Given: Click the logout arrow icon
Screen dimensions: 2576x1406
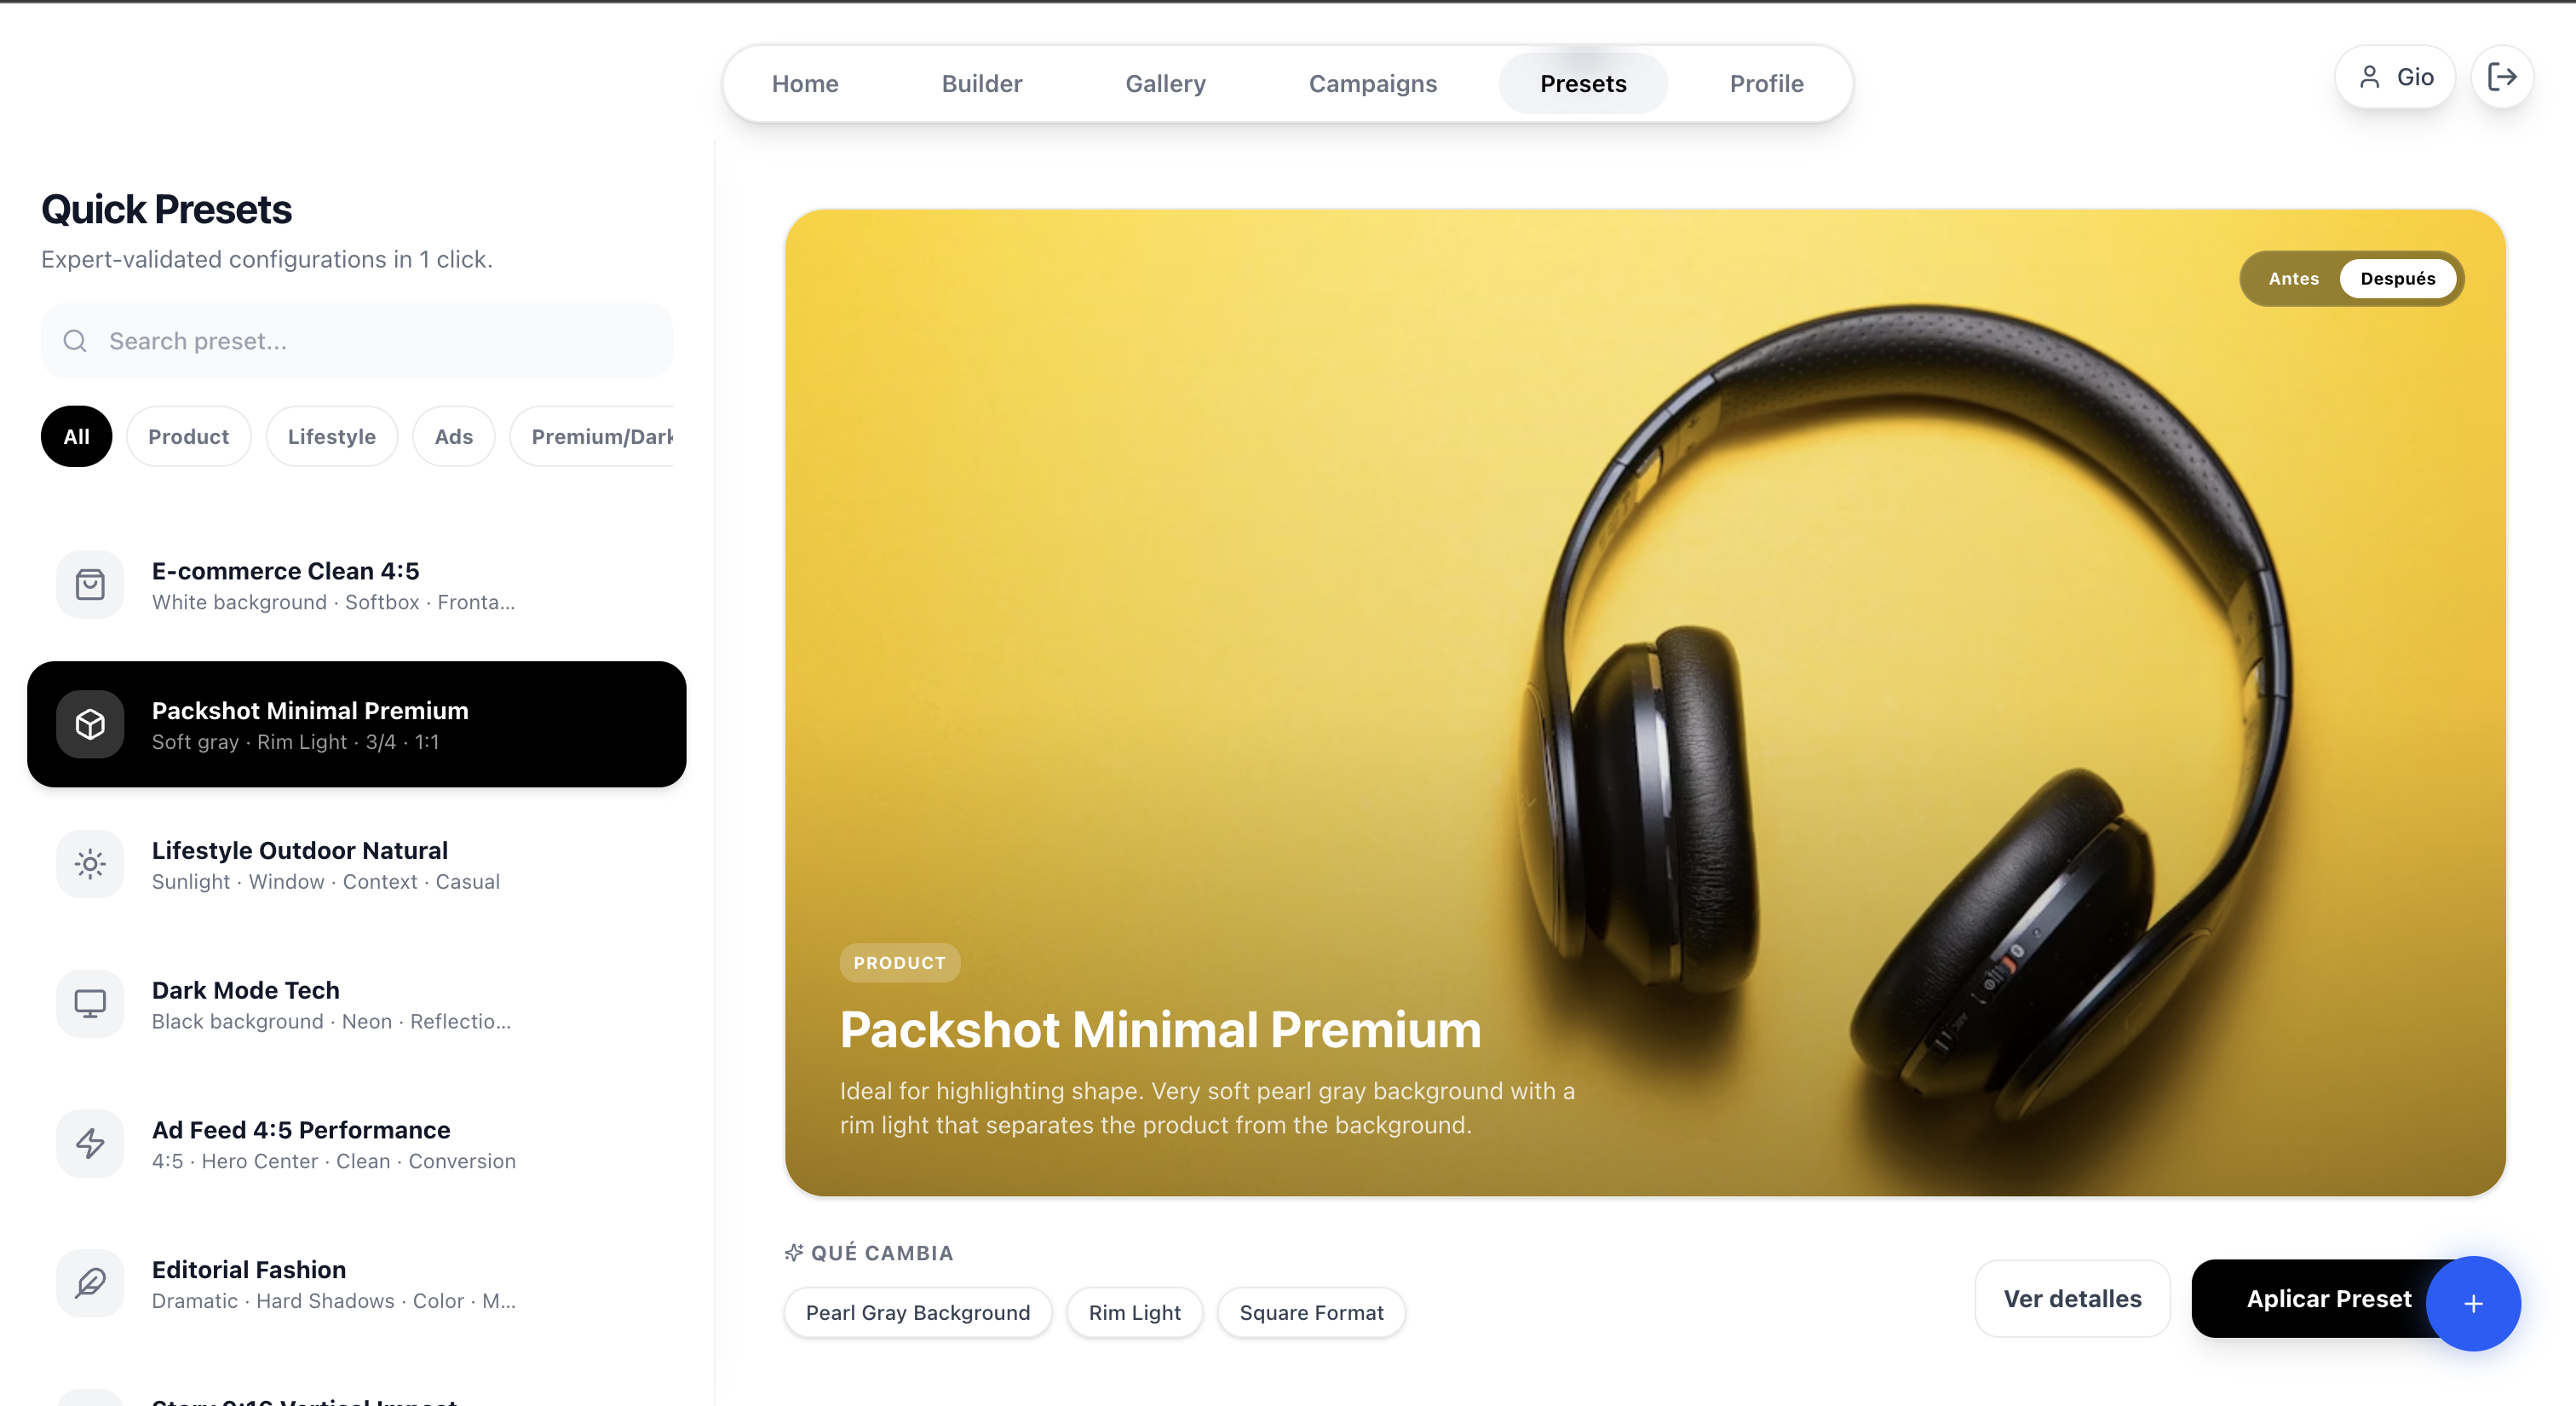Looking at the screenshot, I should click(2501, 77).
